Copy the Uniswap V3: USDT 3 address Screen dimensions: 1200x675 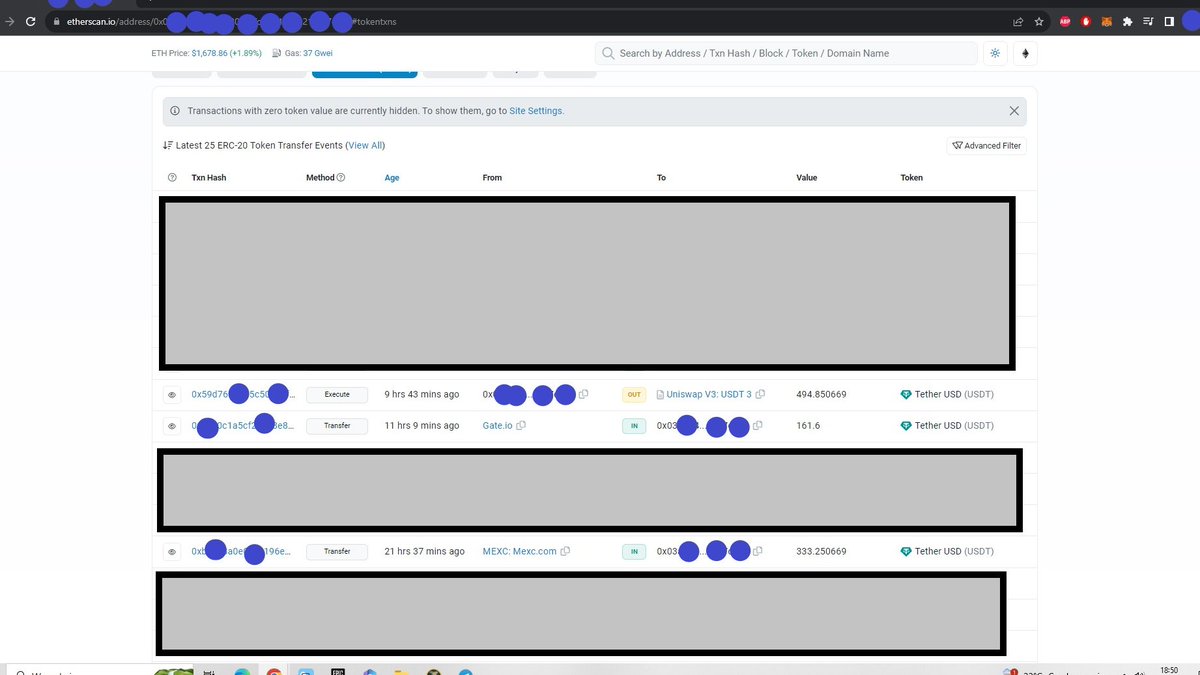coord(761,395)
